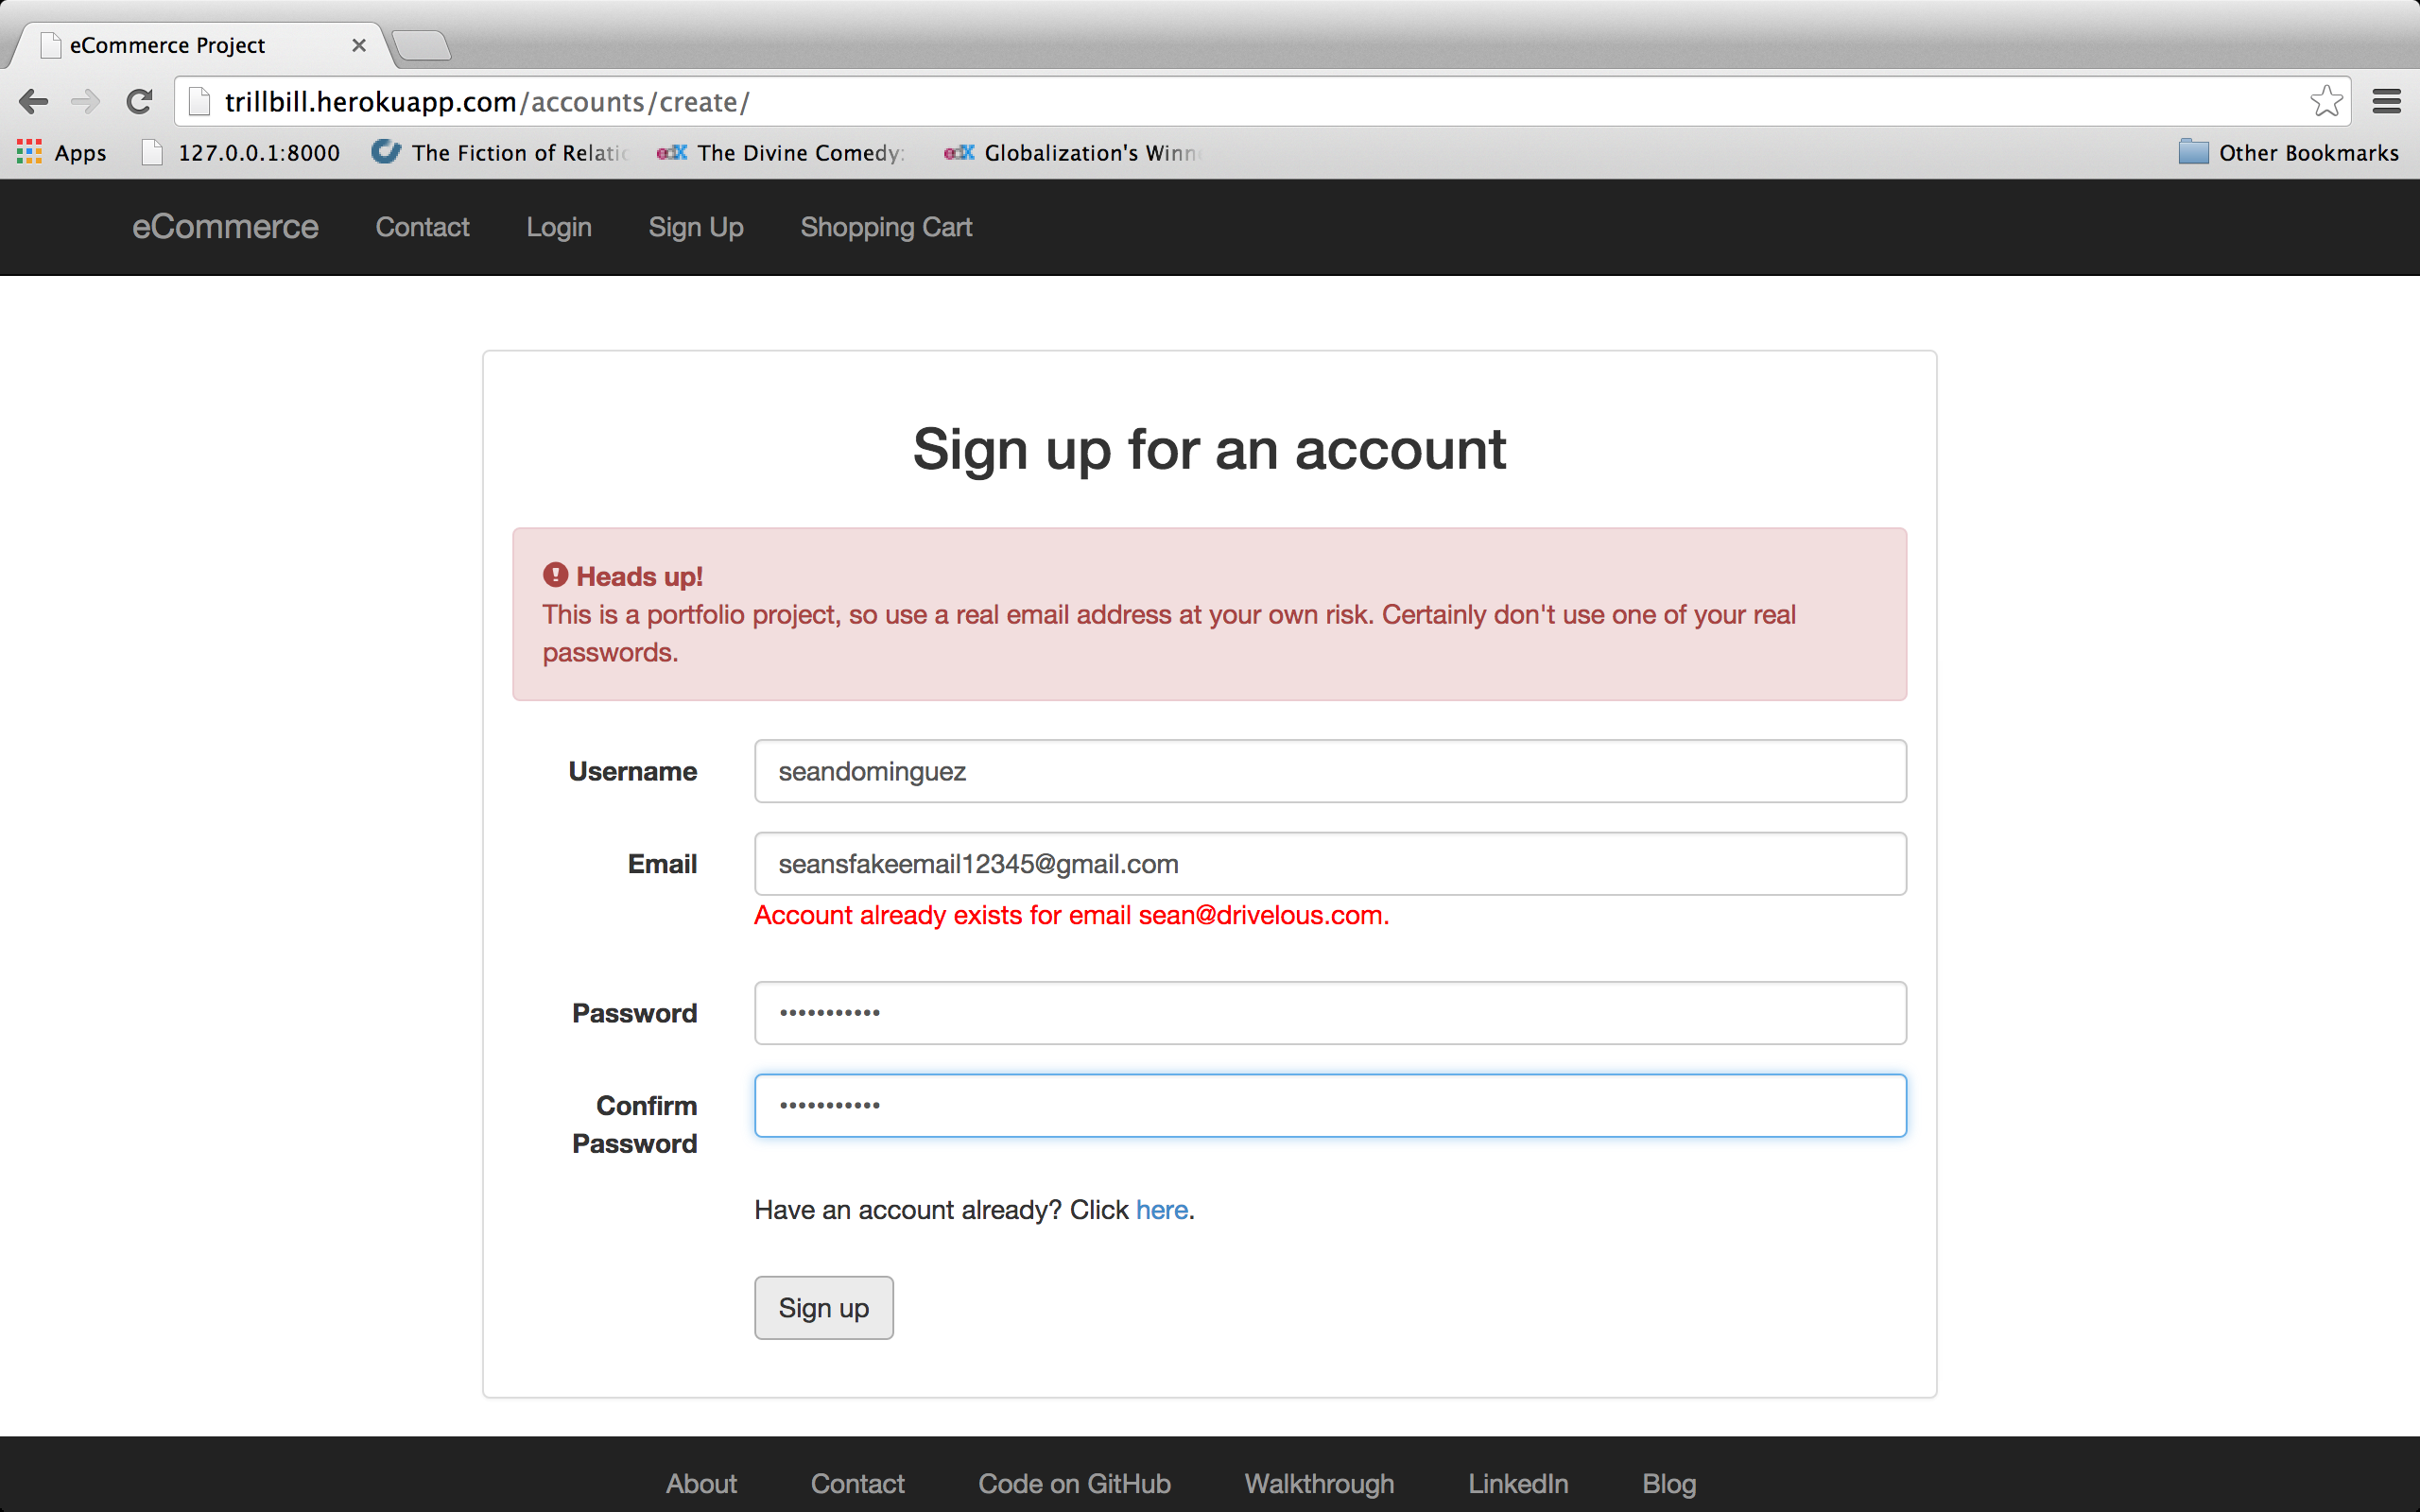Image resolution: width=2420 pixels, height=1512 pixels.
Task: Open Code on GitHub footer link
Action: tap(1074, 1483)
